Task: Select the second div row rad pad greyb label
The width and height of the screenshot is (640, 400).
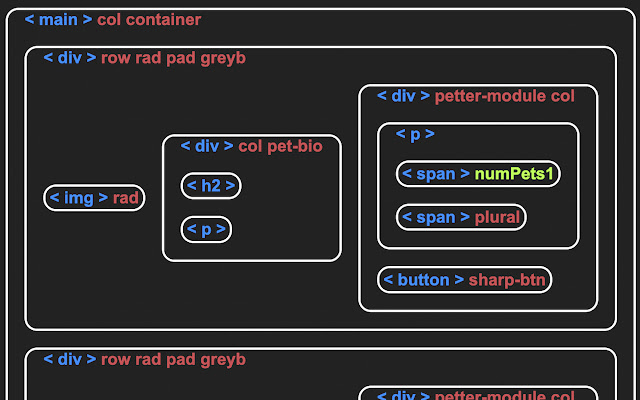Action: coord(144,359)
